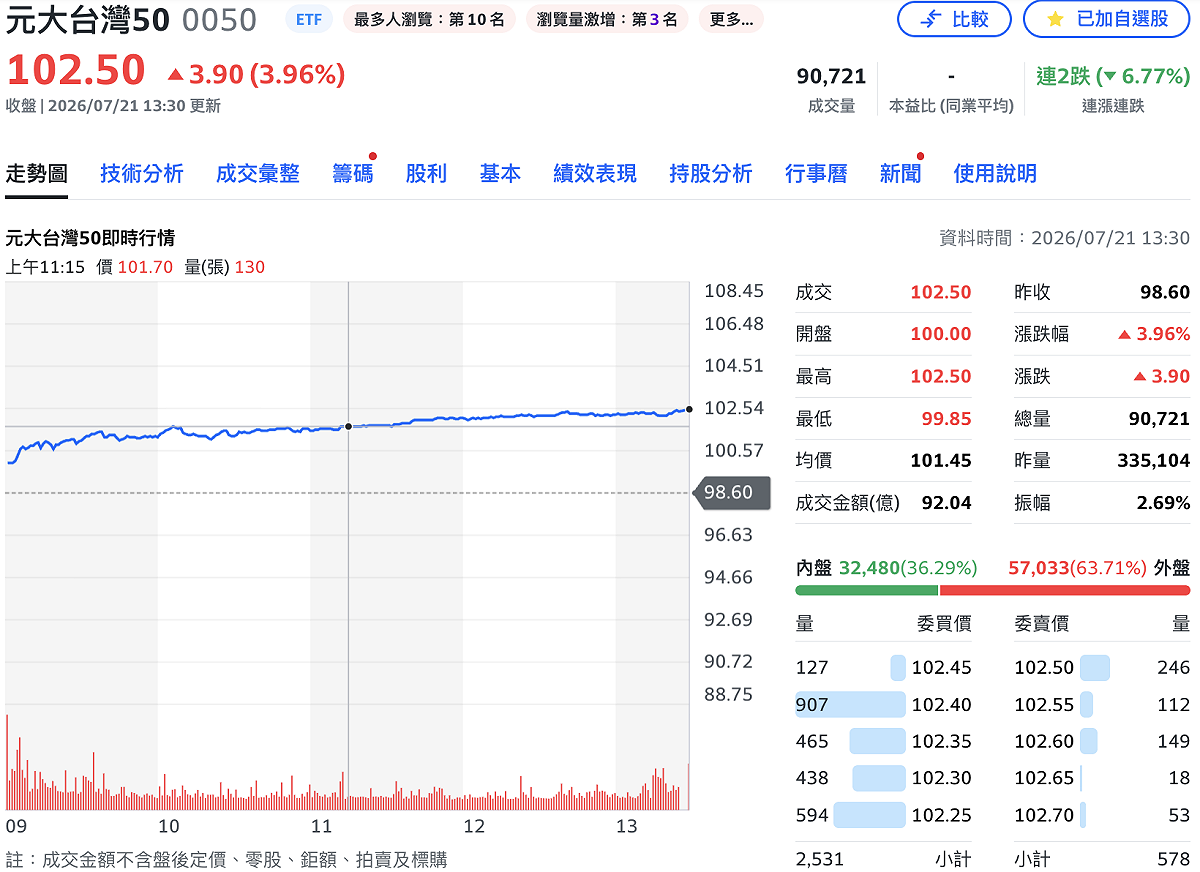Click the ETF tag
The width and height of the screenshot is (1200, 872).
pos(310,19)
